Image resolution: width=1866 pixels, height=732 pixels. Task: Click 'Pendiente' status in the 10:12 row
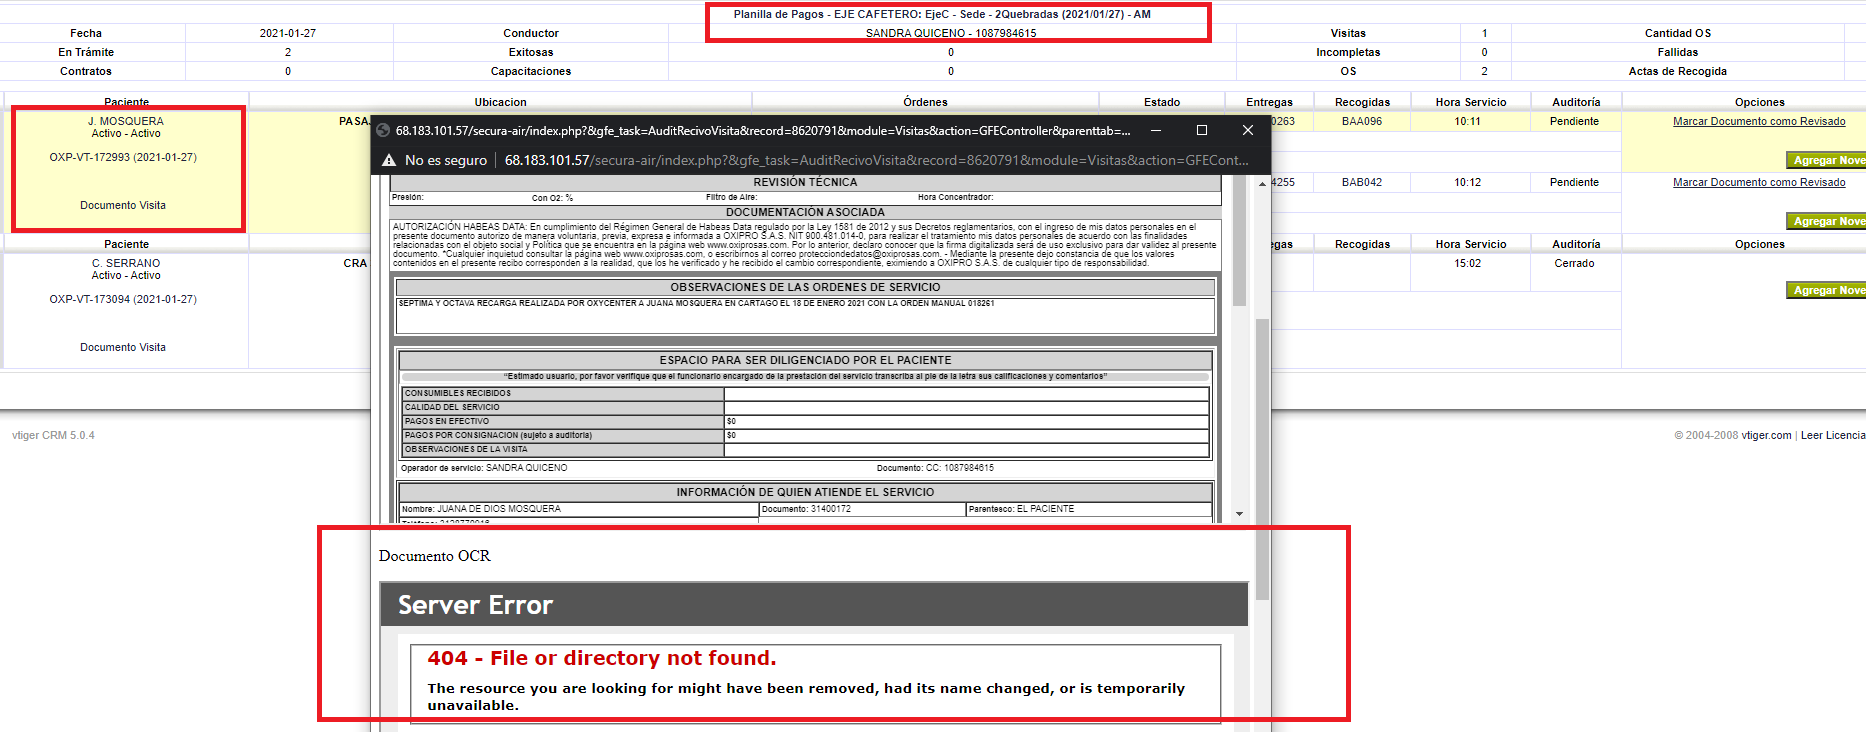1574,182
